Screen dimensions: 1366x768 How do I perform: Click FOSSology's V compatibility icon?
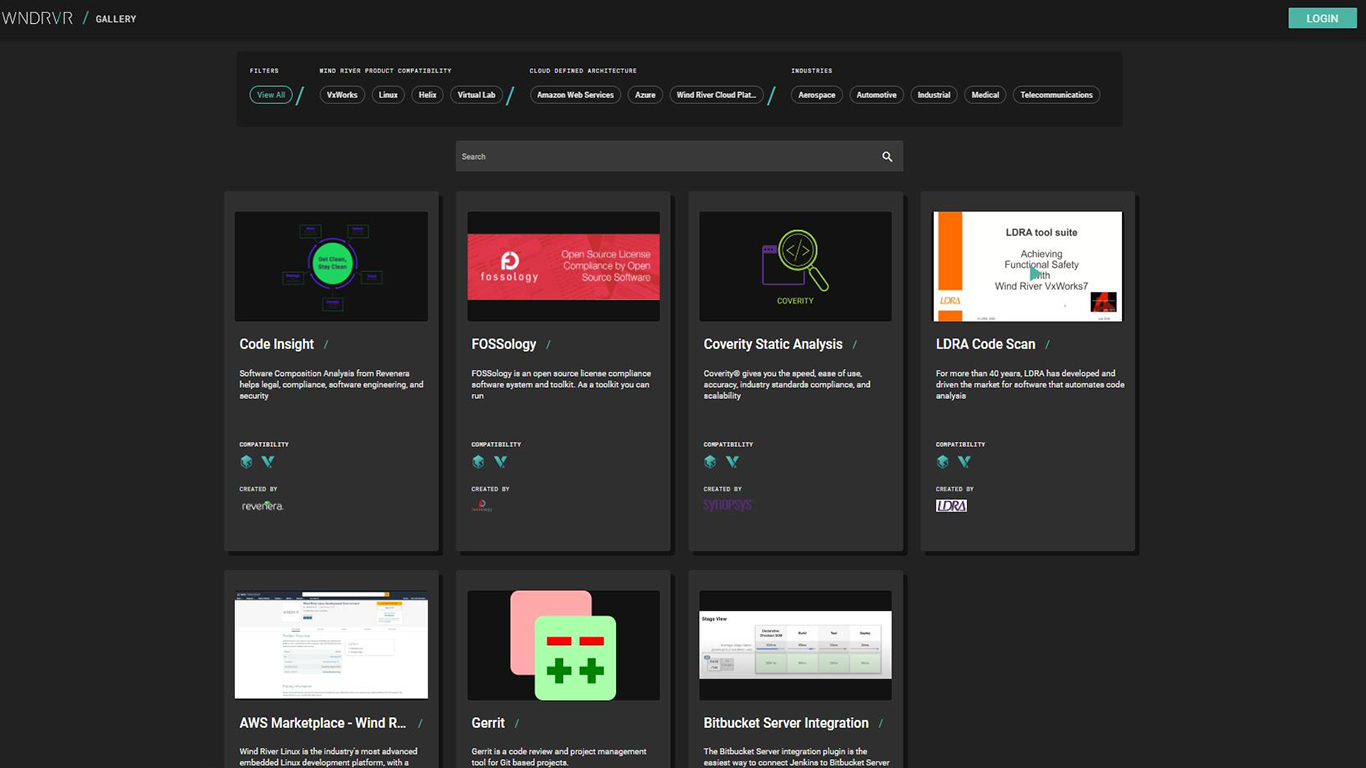500,462
